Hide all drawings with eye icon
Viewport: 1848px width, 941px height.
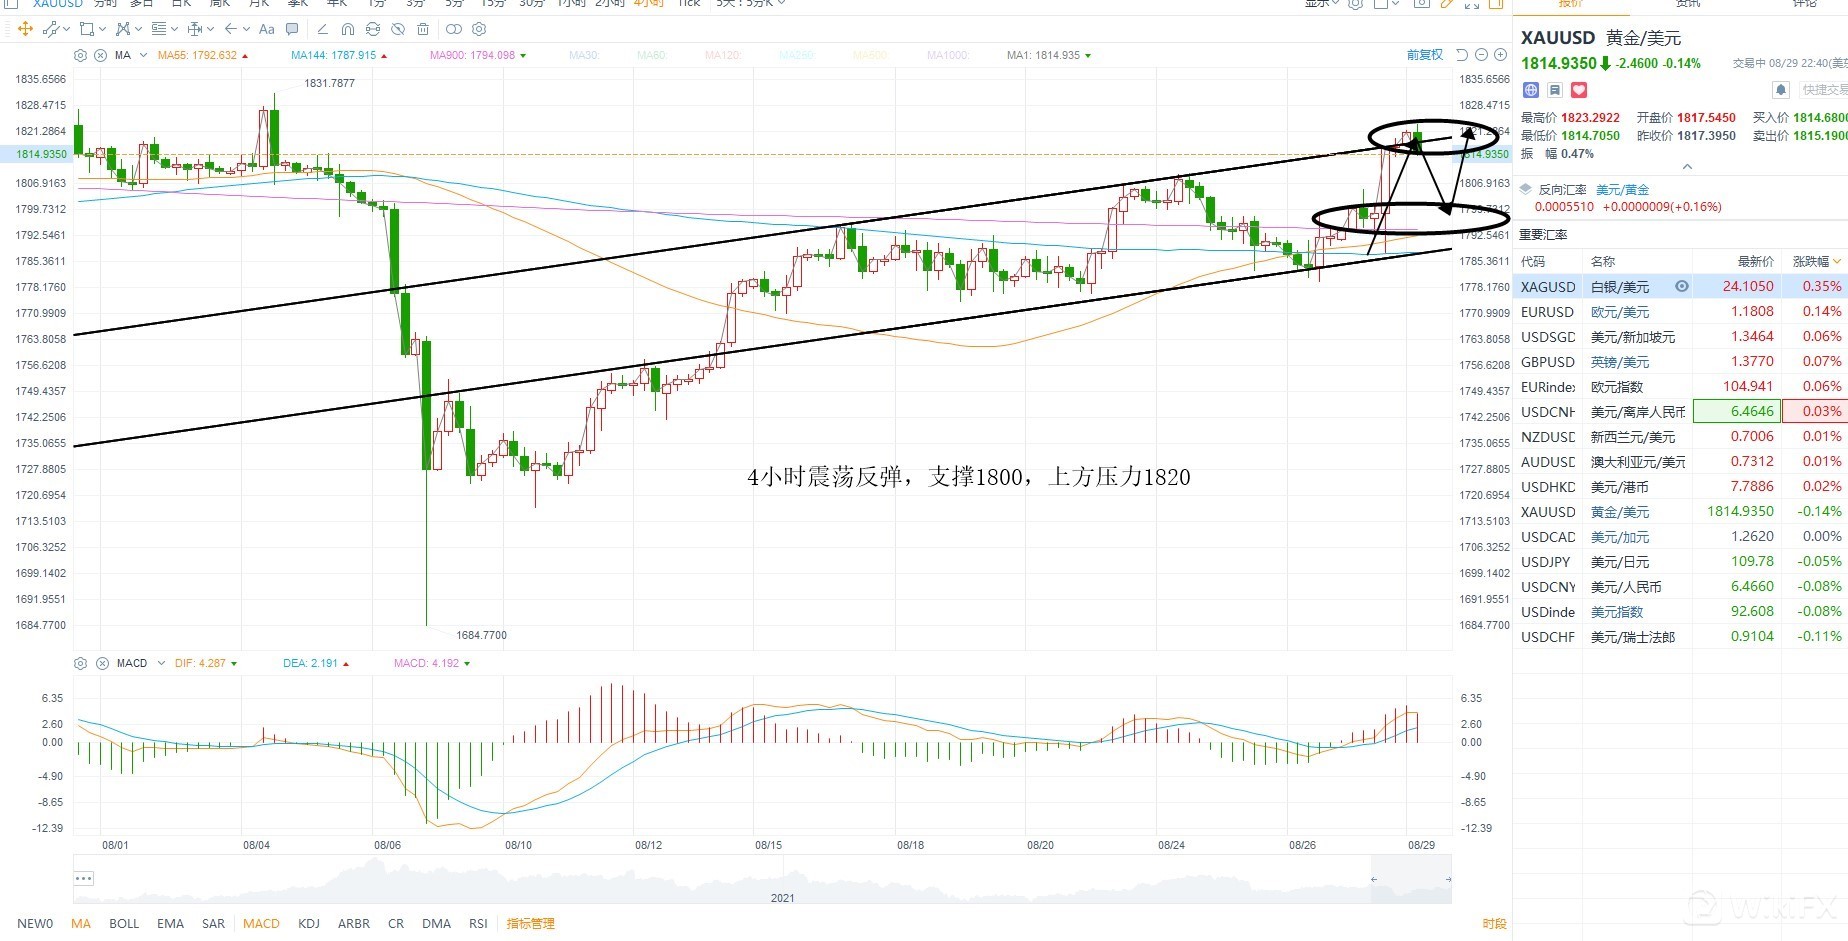tap(398, 29)
